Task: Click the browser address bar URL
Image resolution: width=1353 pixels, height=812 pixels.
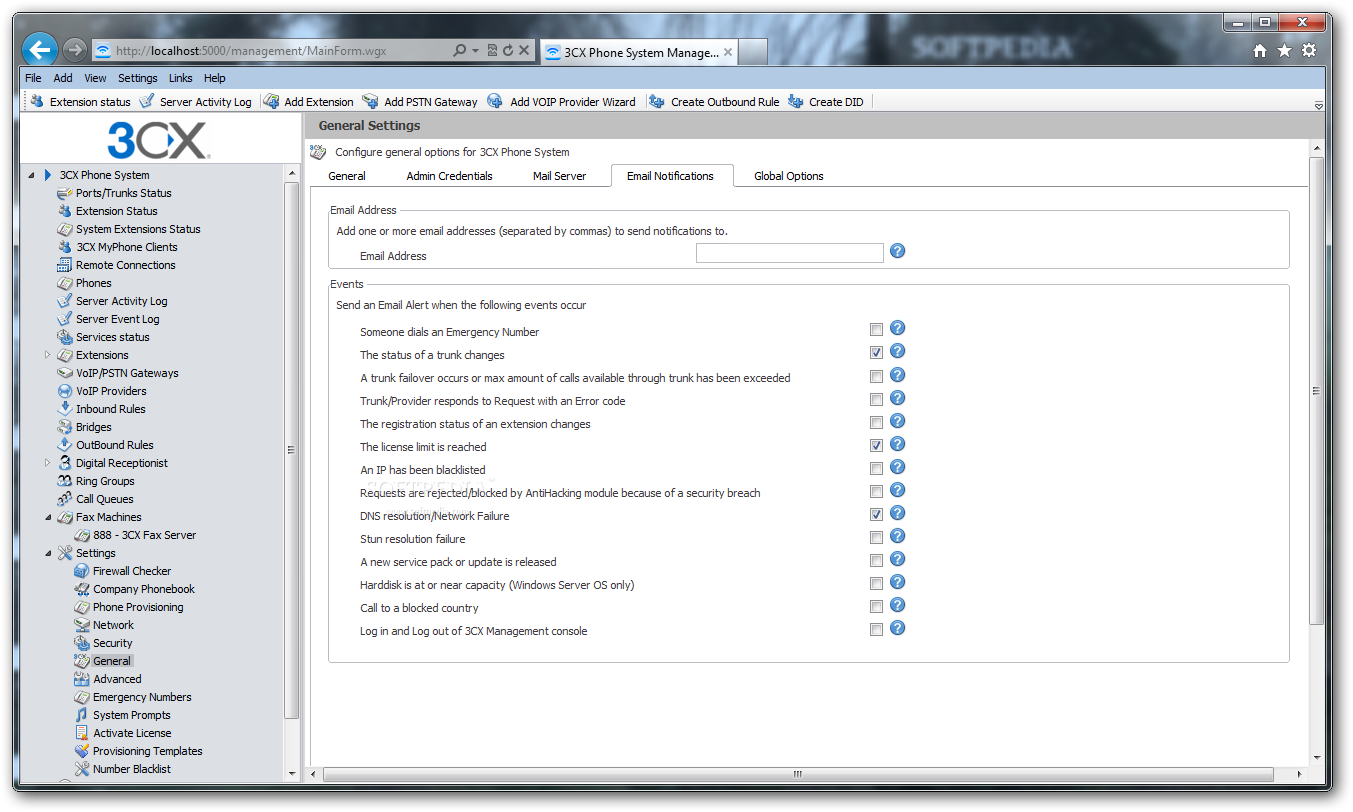Action: pos(250,51)
